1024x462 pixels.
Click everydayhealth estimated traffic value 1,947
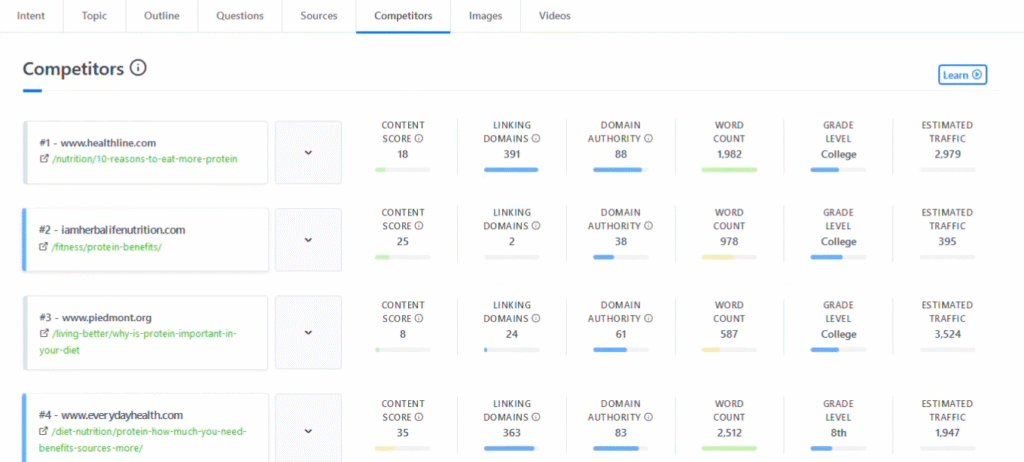pos(947,432)
